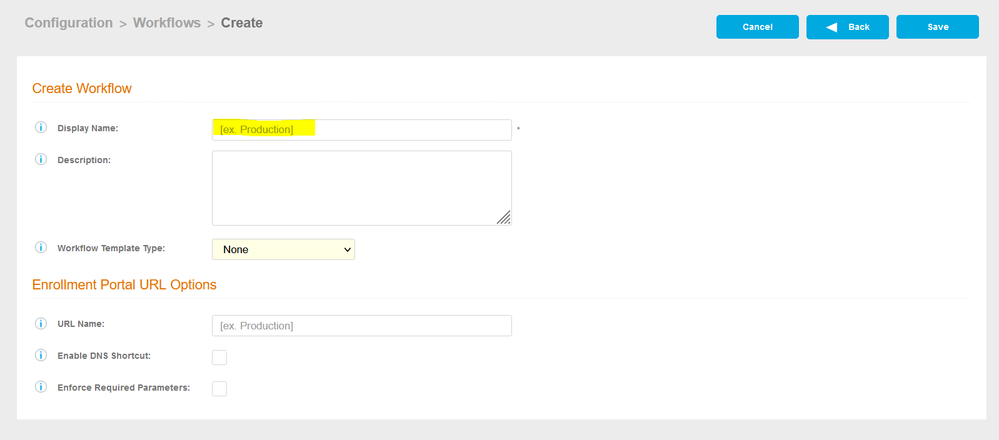999x440 pixels.
Task: Click info icon for Workflow Template Type
Action: 41,247
